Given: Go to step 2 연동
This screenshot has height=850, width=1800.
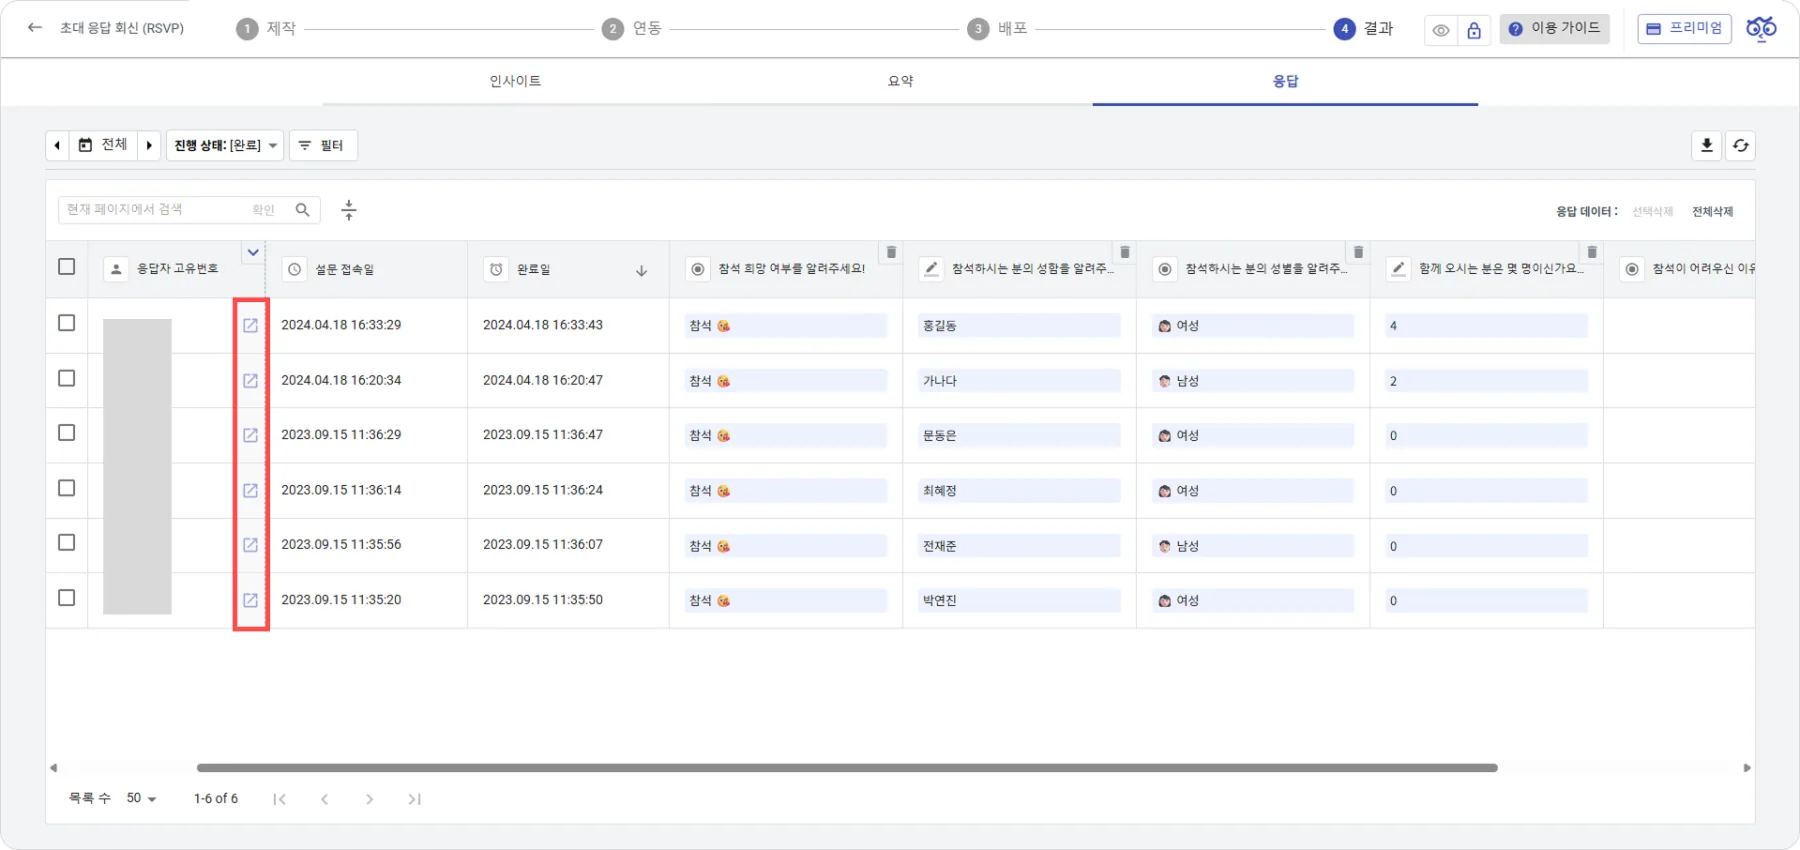Looking at the screenshot, I should tap(632, 28).
